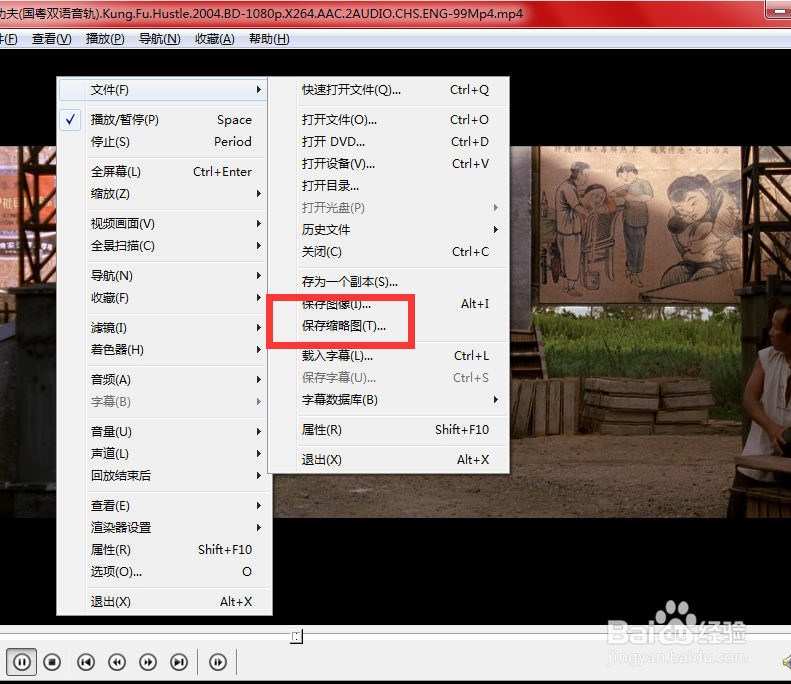Select 停止(S) in the context menu
The width and height of the screenshot is (791, 684).
click(163, 142)
